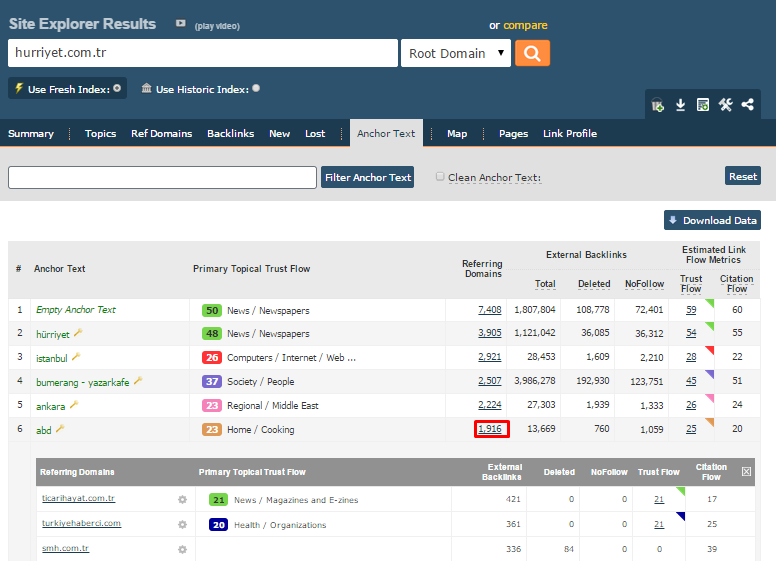
Task: Open the Root Domain dropdown
Action: click(456, 53)
